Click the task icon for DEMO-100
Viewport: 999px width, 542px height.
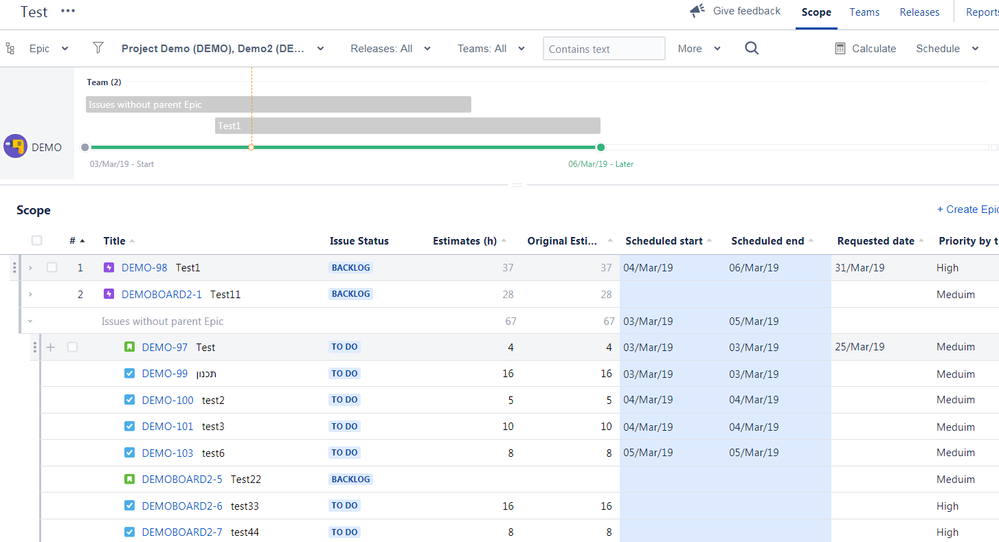(129, 400)
